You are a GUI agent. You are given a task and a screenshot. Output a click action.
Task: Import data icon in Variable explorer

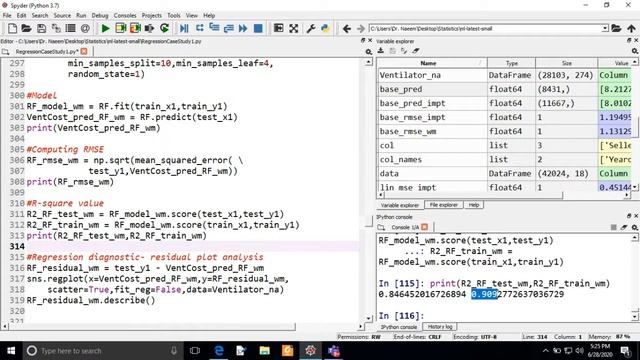point(381,51)
